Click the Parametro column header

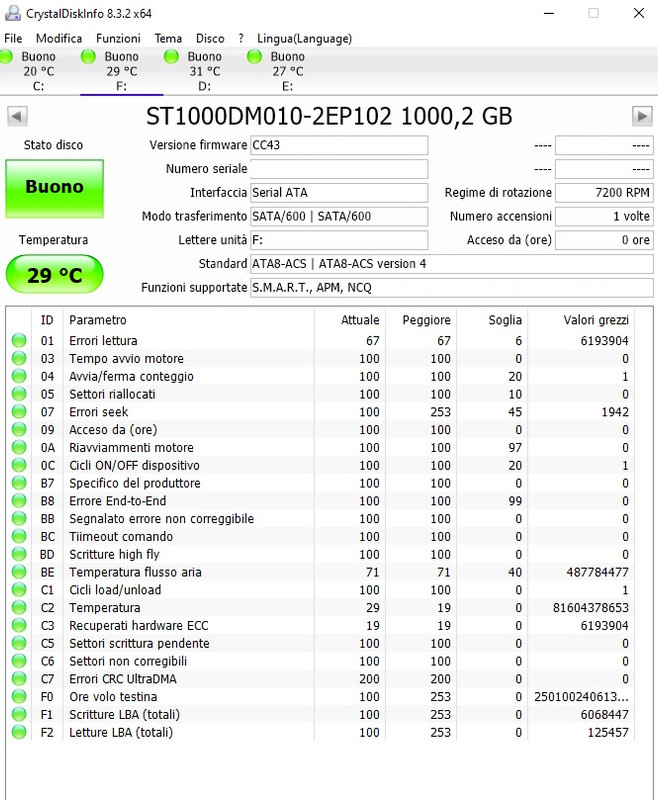188,320
